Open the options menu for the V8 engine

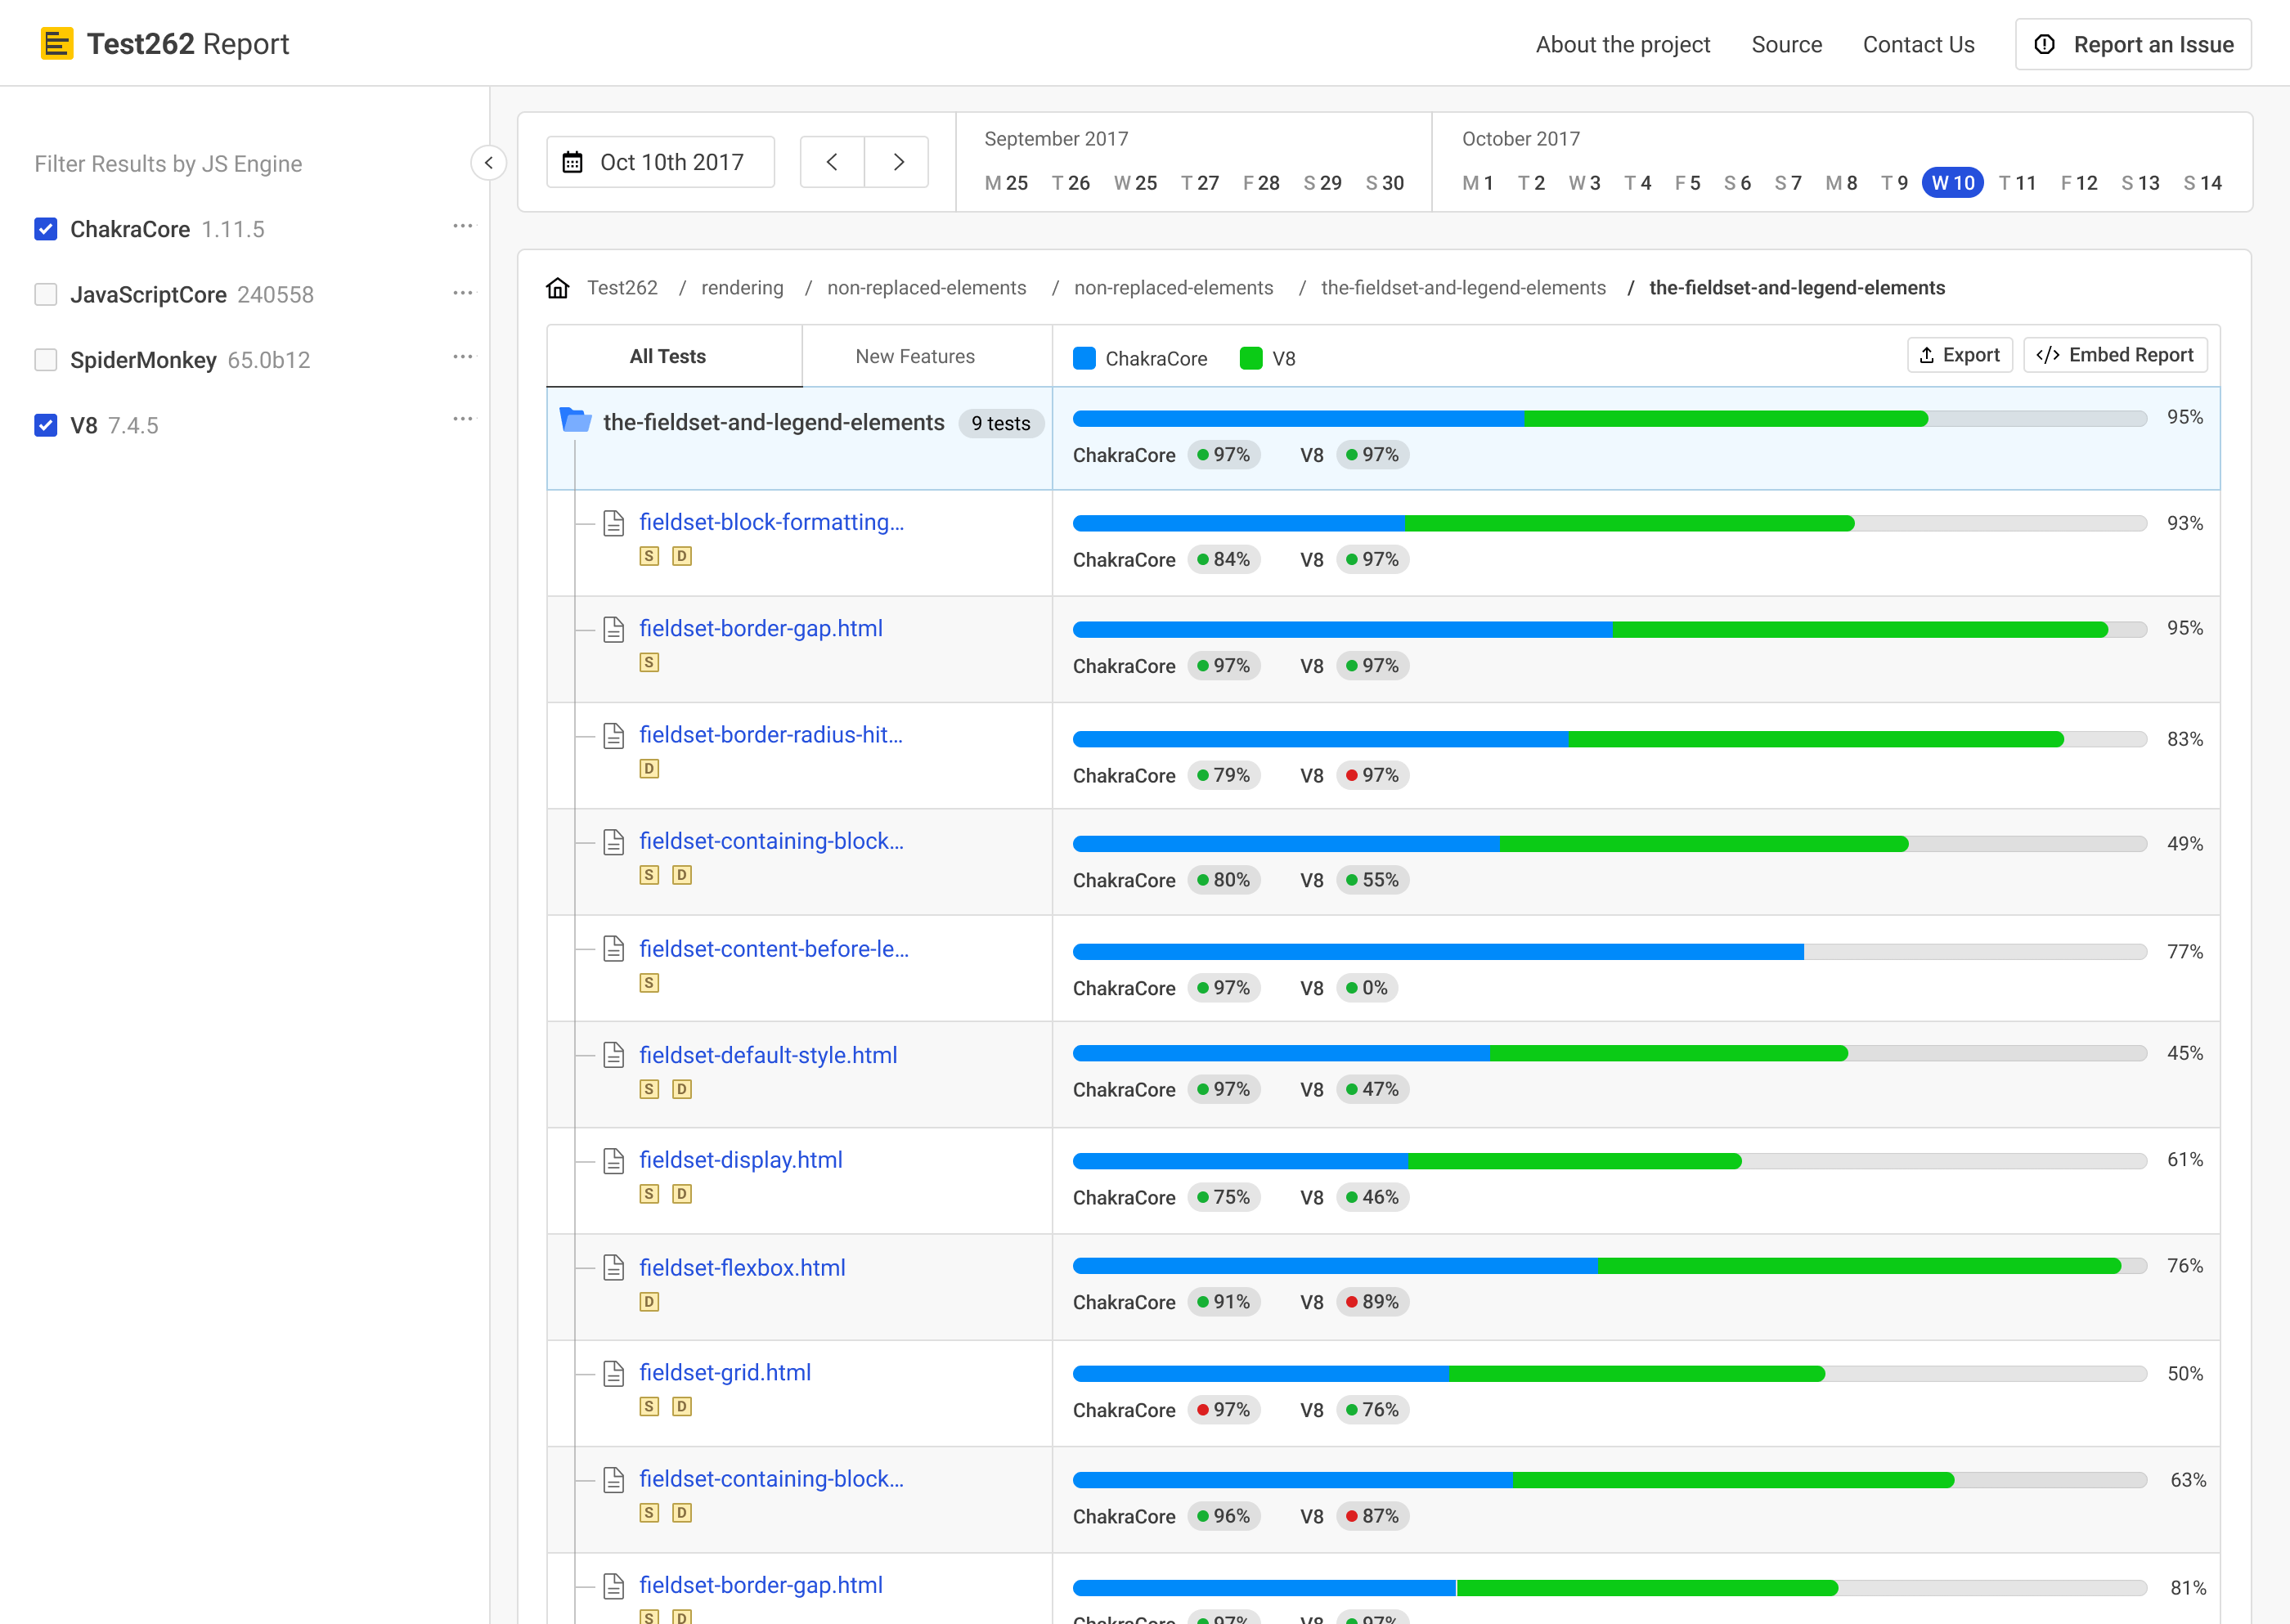coord(462,419)
